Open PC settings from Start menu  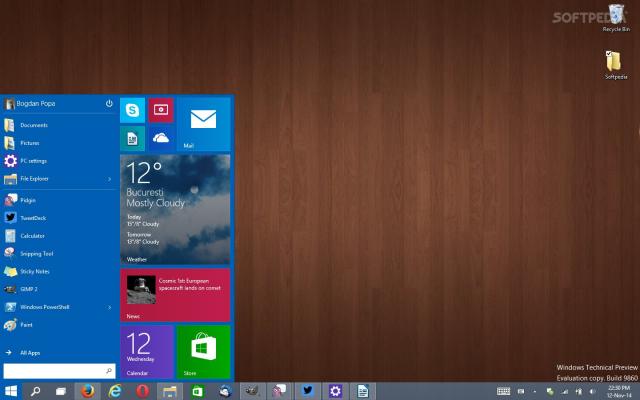[x=33, y=160]
